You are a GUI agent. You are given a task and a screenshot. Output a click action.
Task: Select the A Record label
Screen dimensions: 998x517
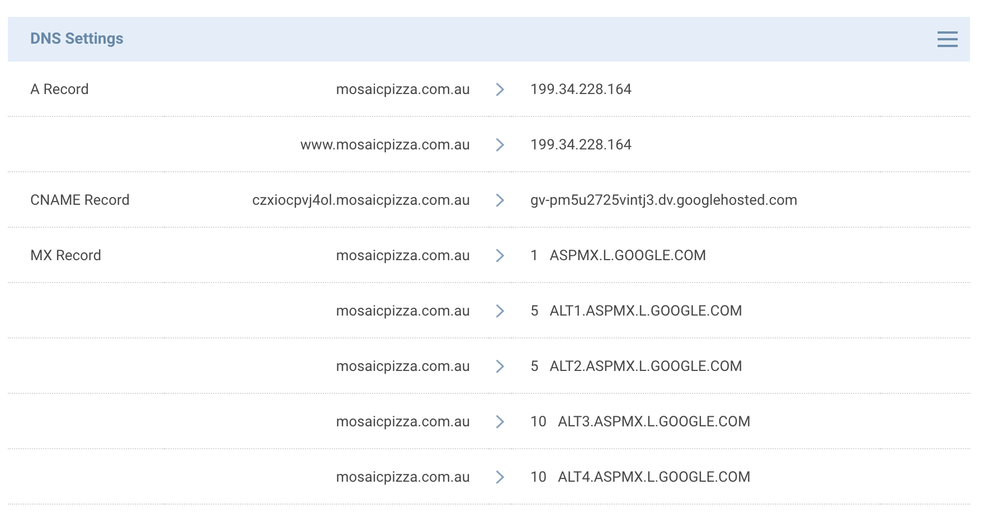[59, 90]
